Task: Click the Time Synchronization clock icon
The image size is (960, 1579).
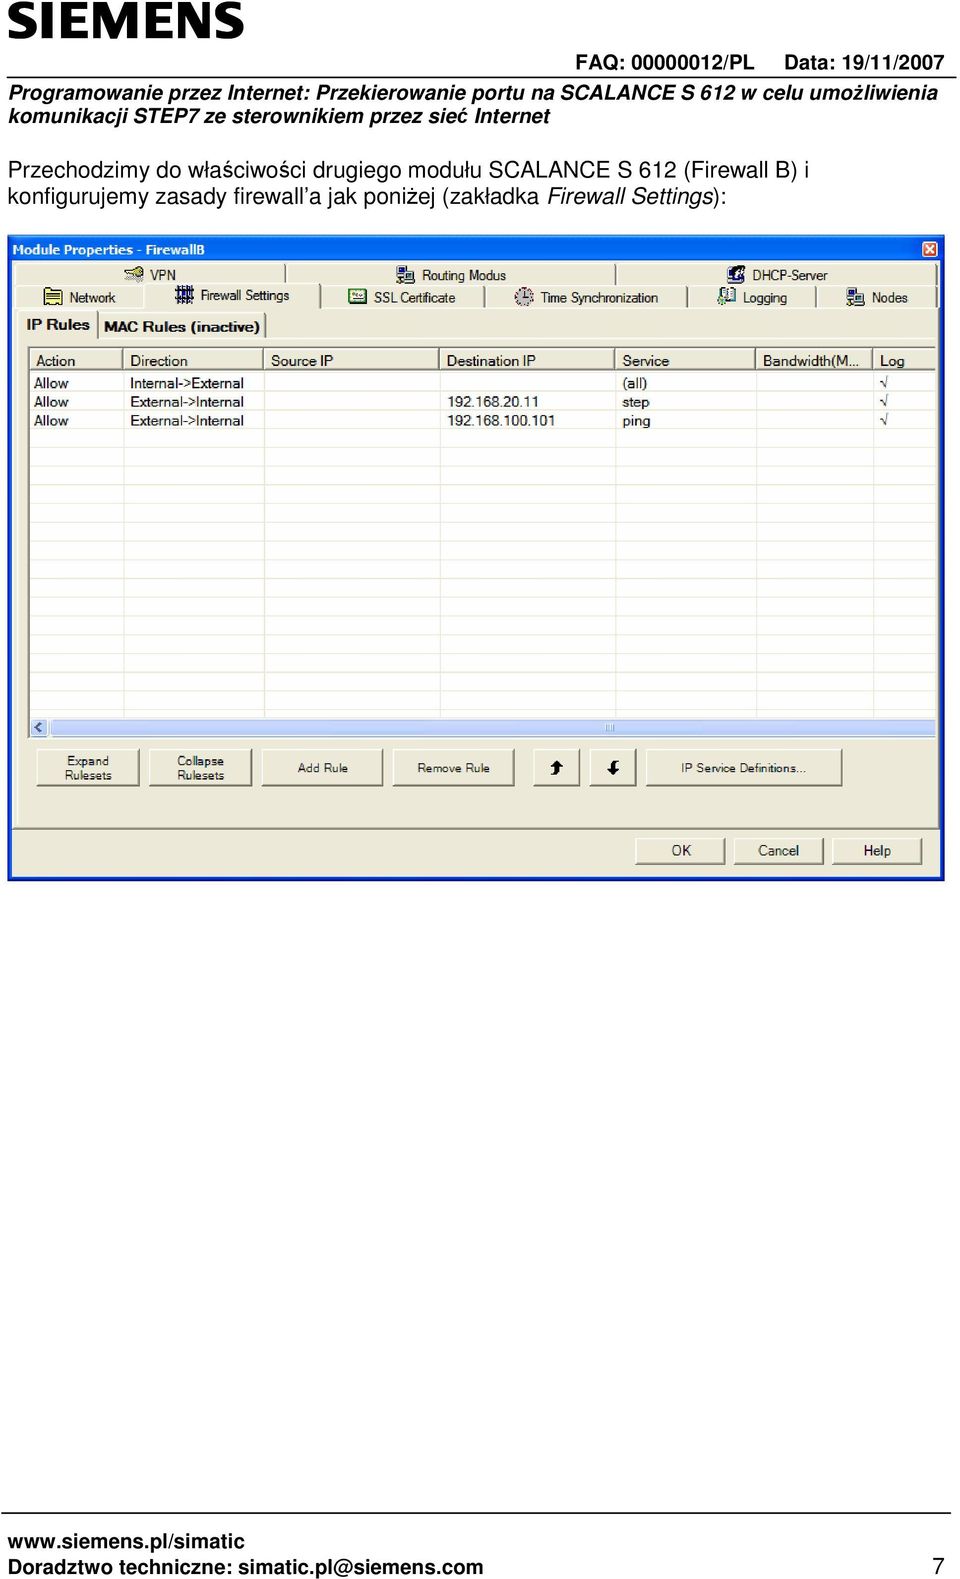Action: (x=524, y=297)
